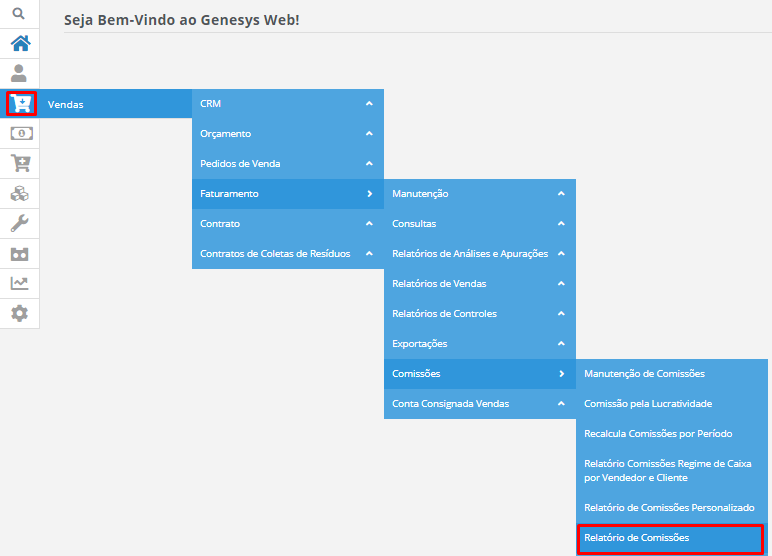
Task: Open the cart with plus purchases icon
Action: point(21,163)
